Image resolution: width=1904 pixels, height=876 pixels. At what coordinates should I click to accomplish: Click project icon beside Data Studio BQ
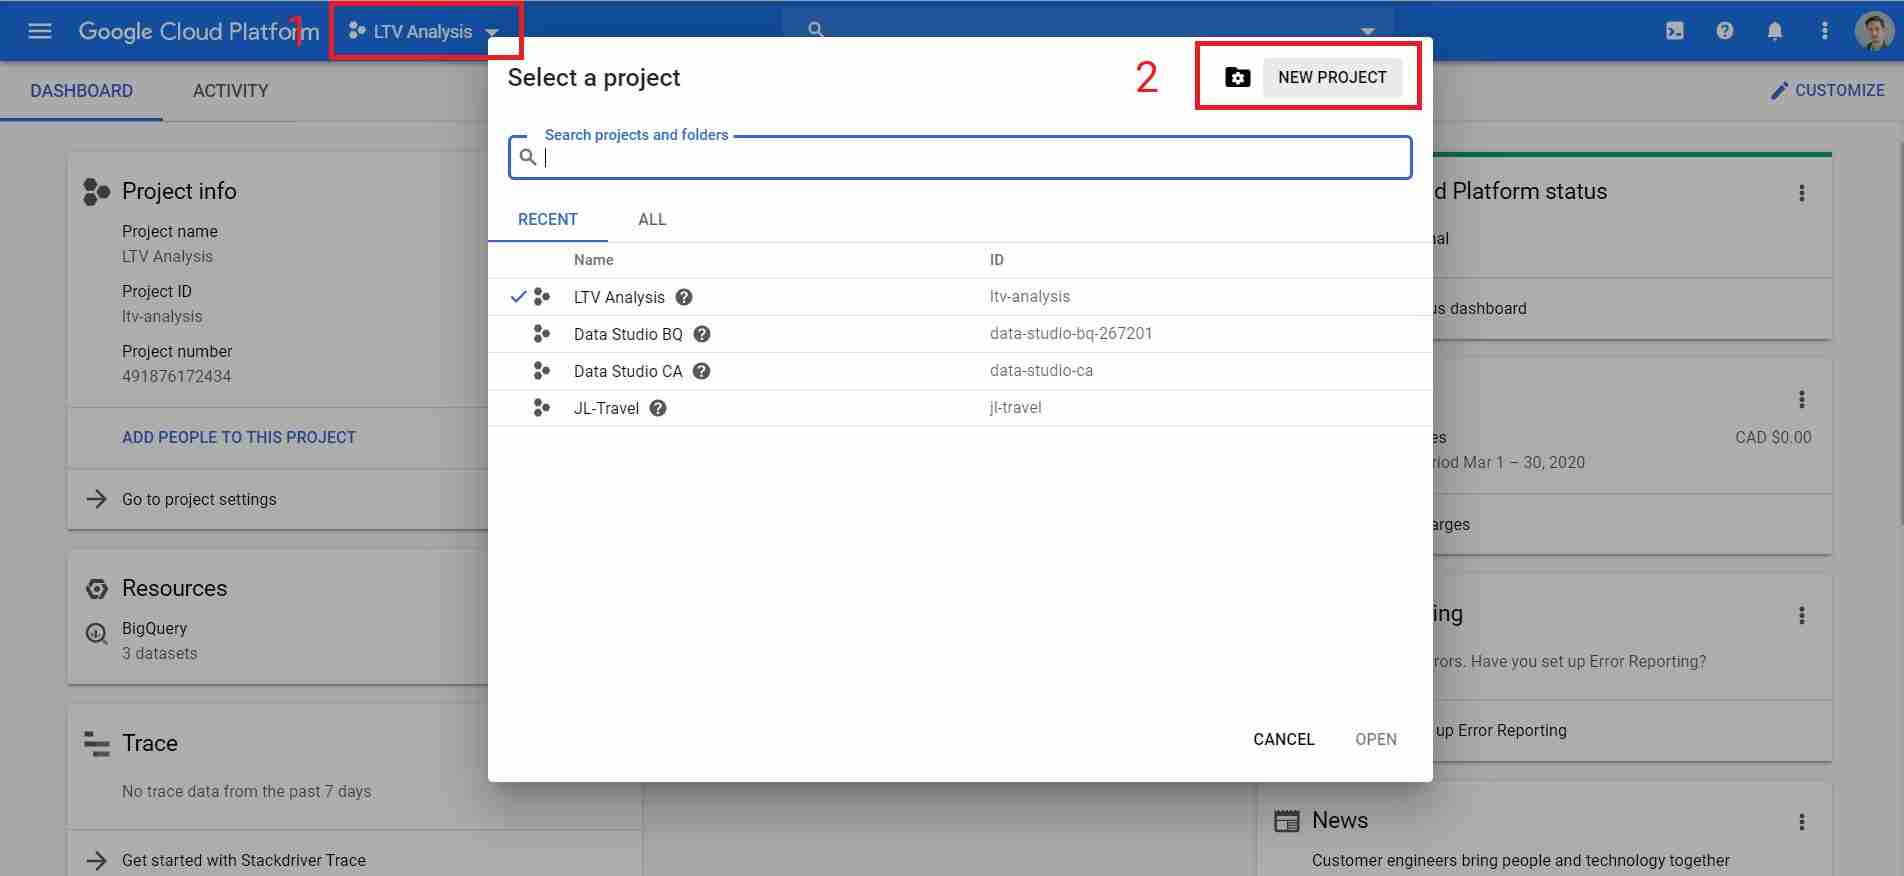click(541, 334)
